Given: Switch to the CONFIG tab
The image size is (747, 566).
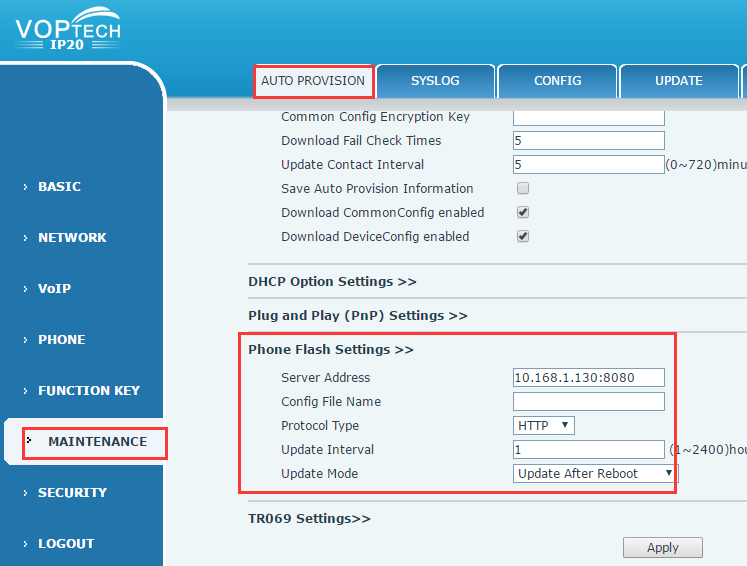Looking at the screenshot, I should coord(557,81).
